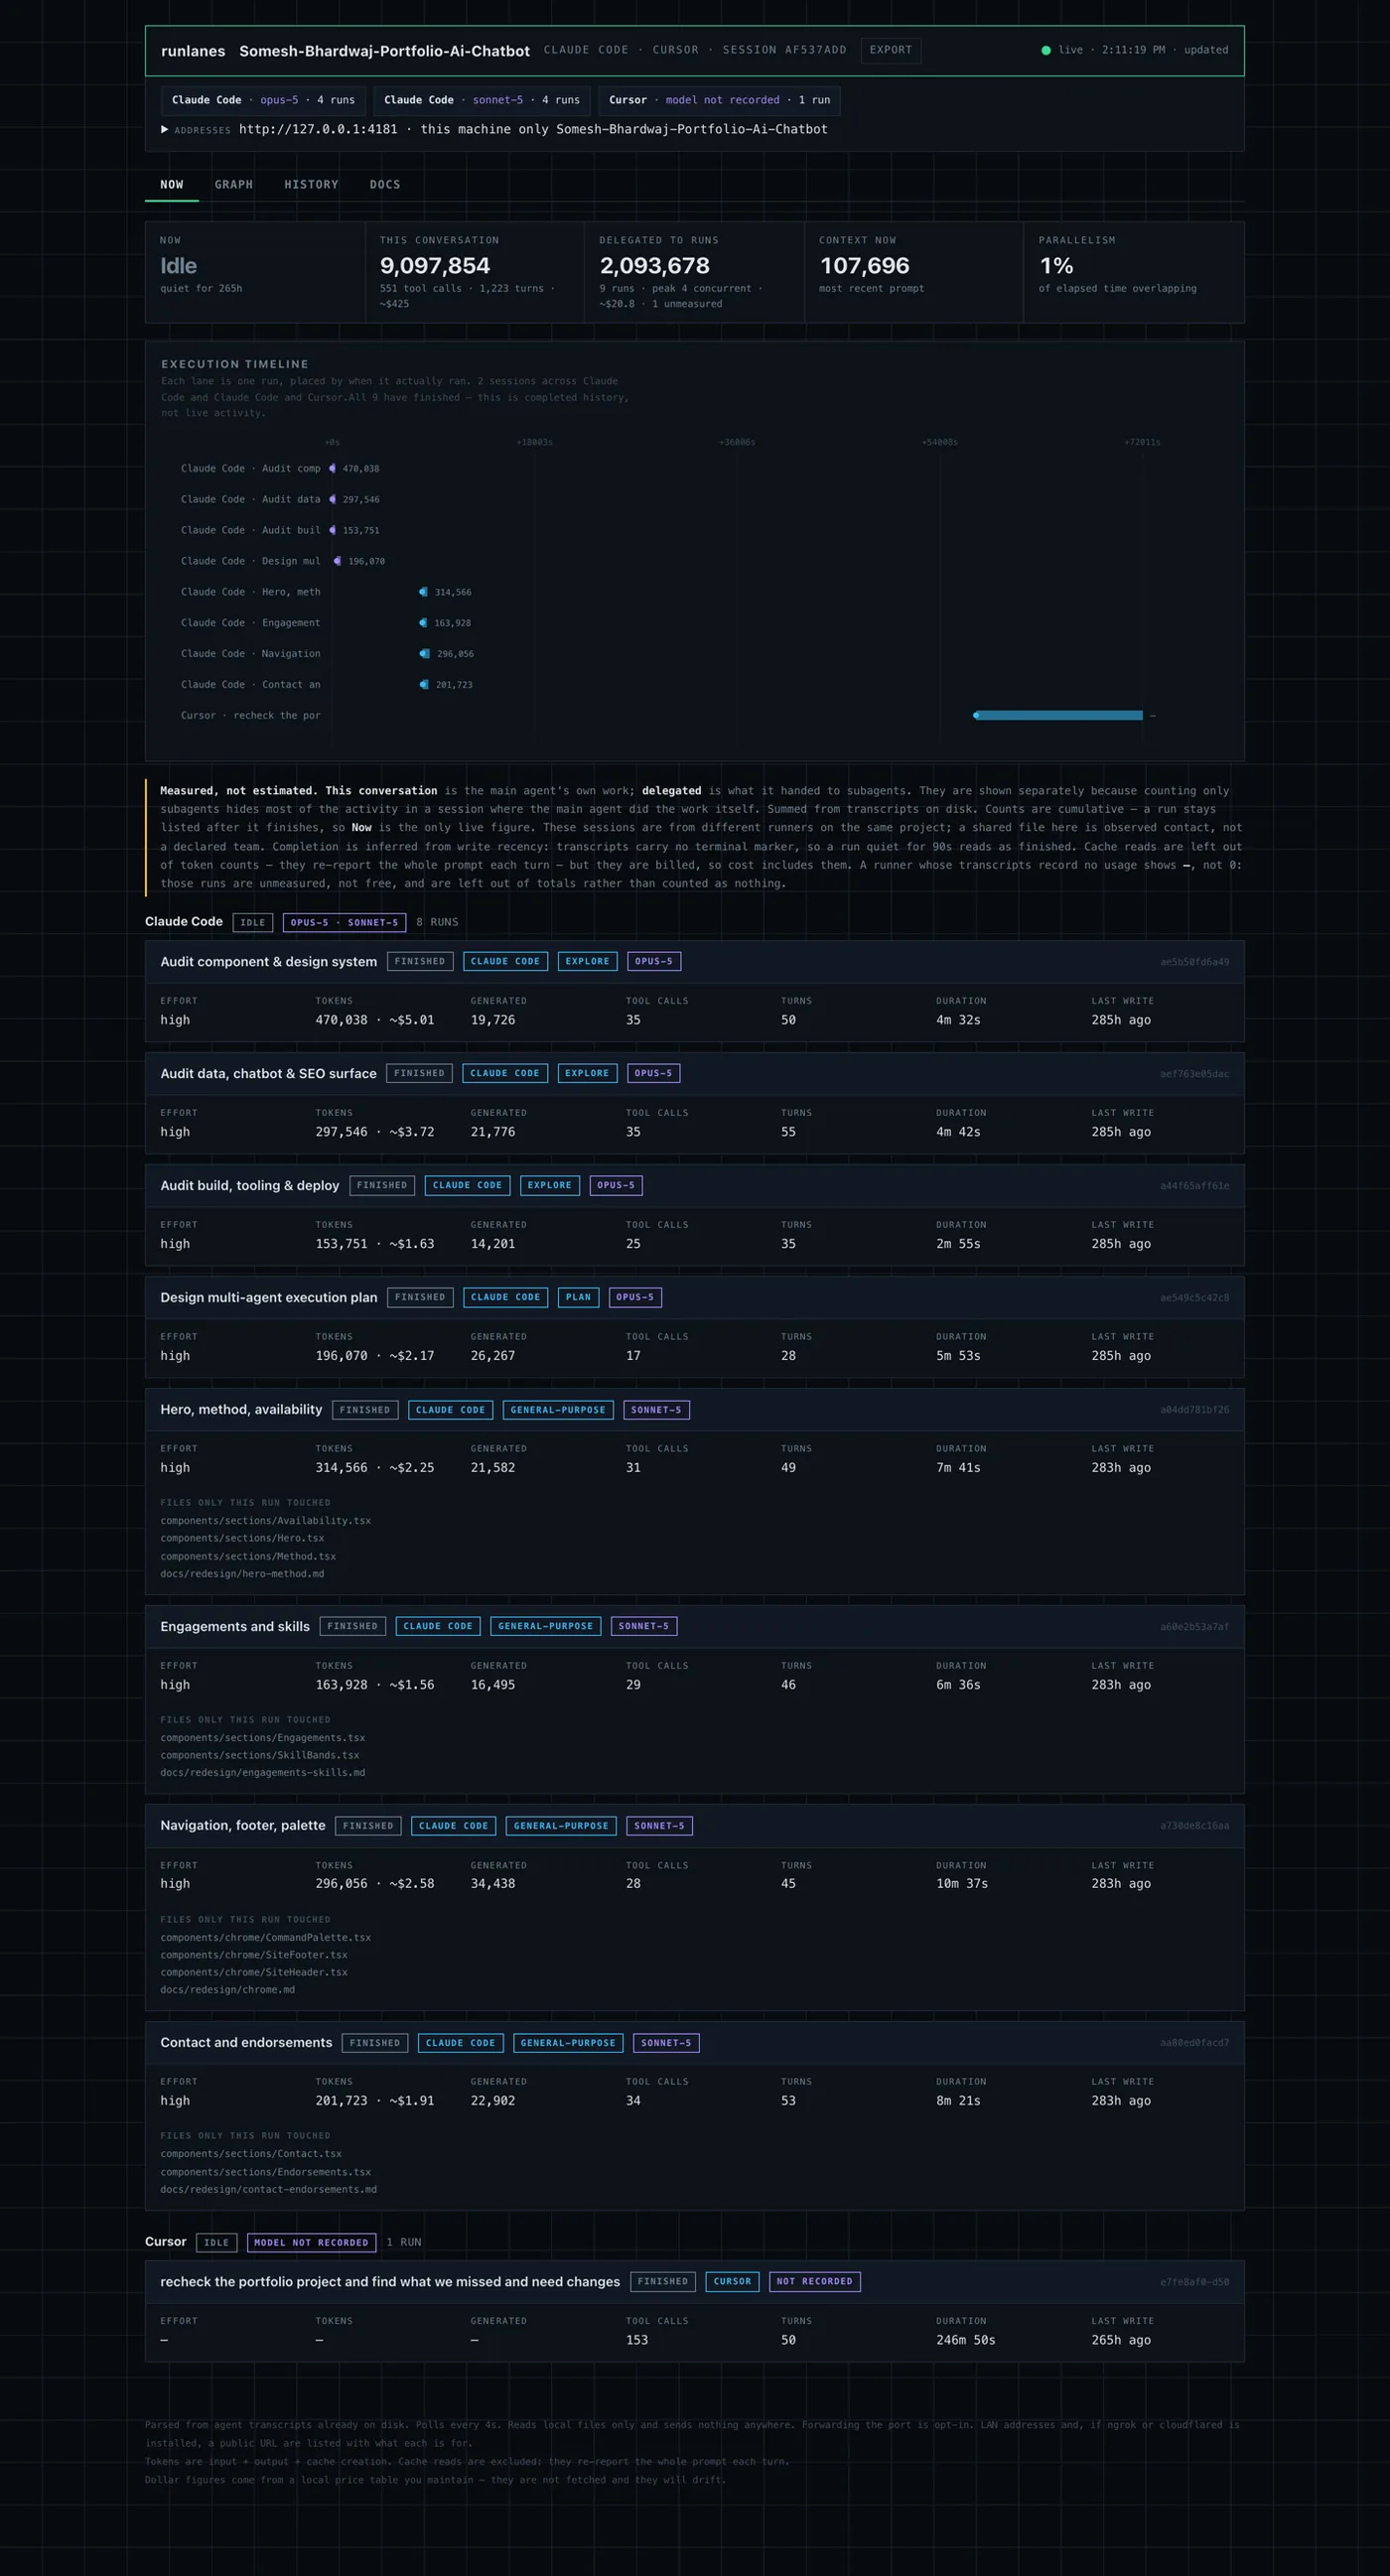Open the DOCS tab

point(385,185)
